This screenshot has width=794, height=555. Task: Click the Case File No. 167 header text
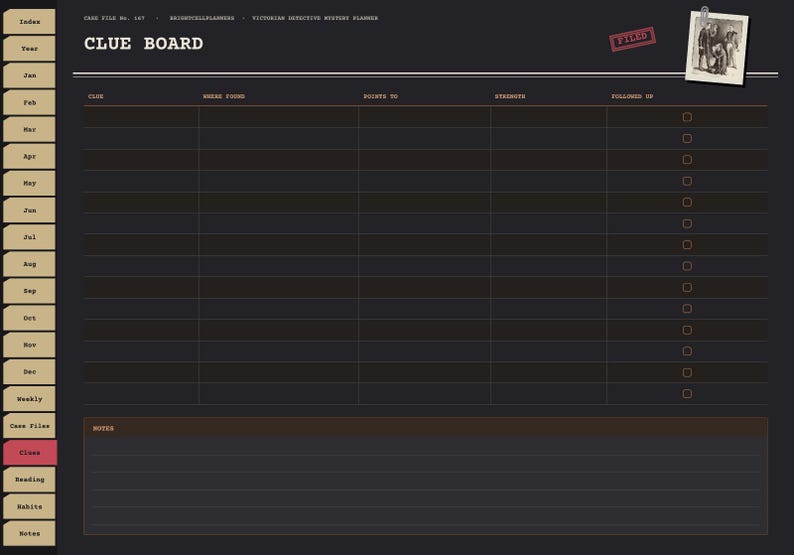tap(114, 18)
